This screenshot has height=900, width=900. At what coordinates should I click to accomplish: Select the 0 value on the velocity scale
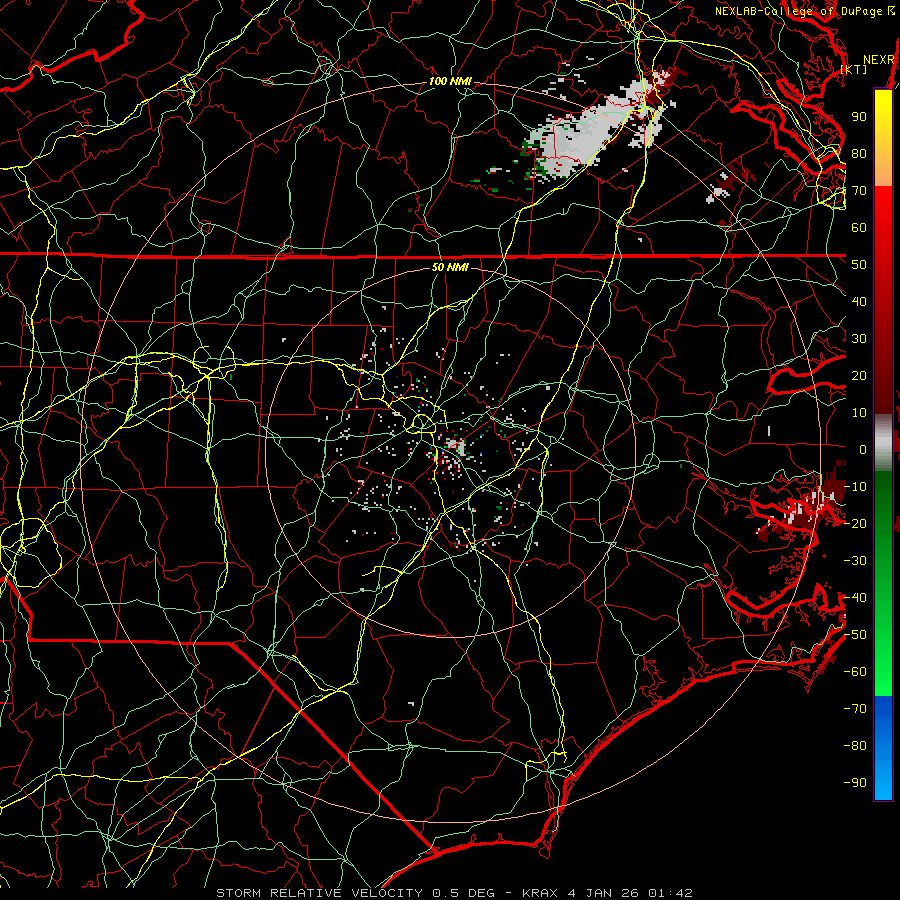863,450
